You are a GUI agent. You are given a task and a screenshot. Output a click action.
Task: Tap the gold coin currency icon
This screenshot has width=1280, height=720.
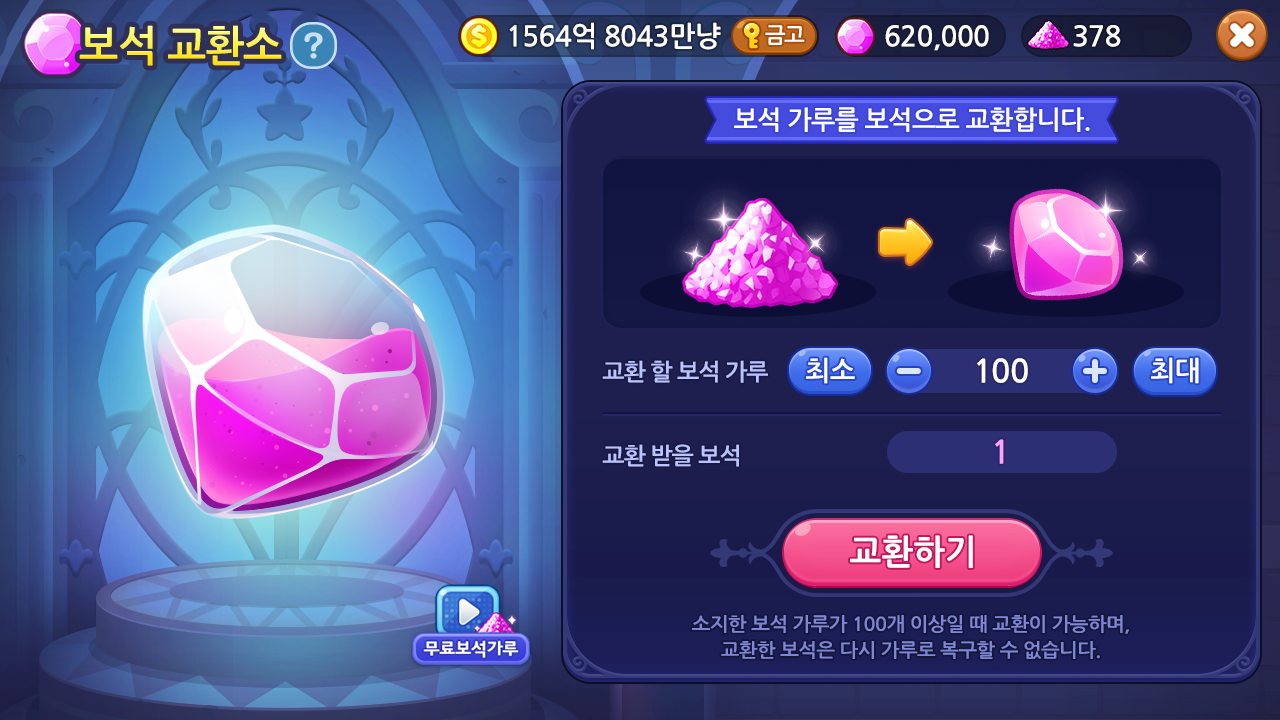coord(479,36)
